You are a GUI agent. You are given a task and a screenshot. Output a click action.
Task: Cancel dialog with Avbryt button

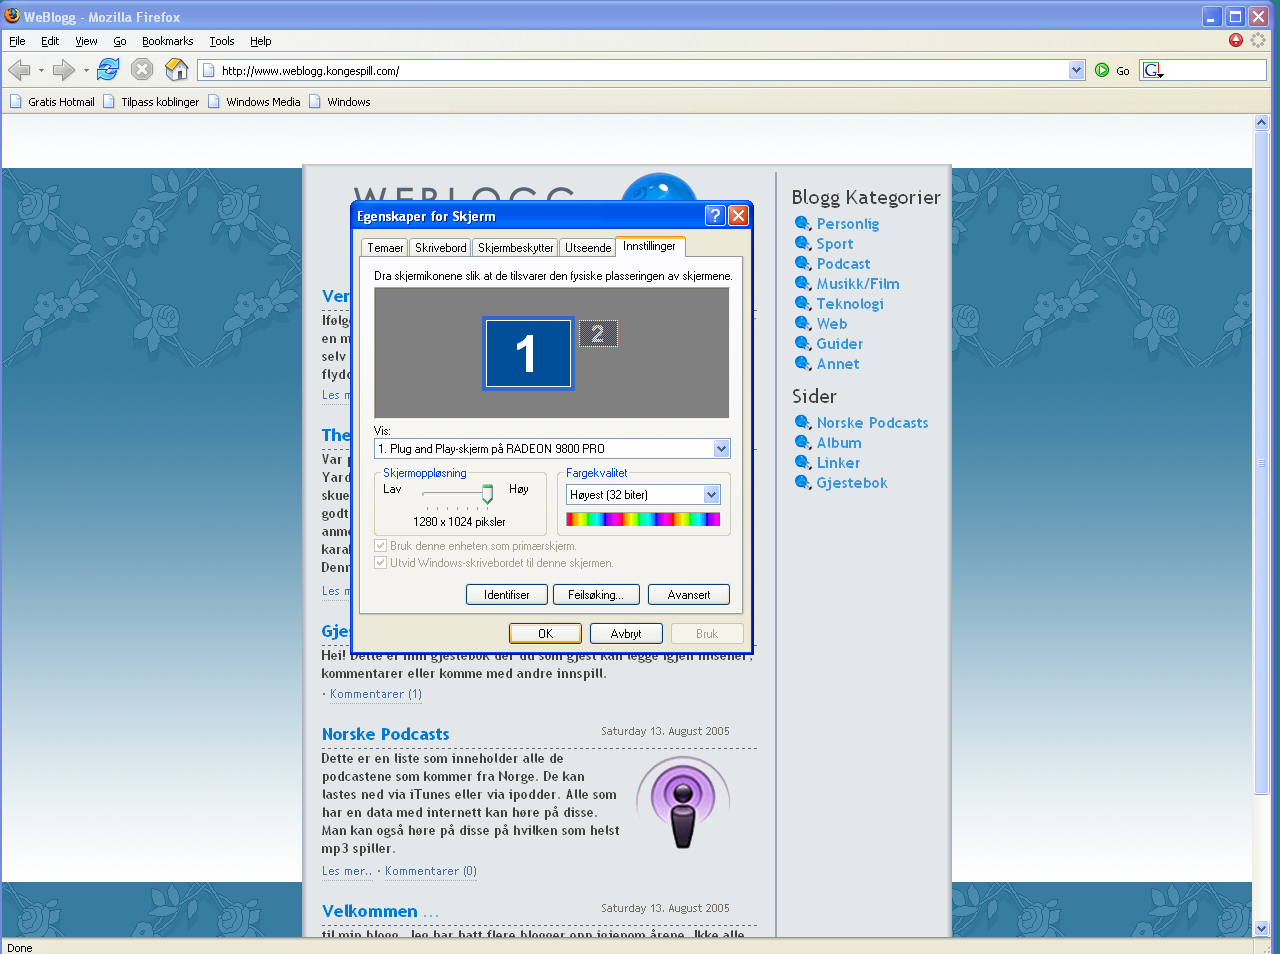[x=626, y=633]
